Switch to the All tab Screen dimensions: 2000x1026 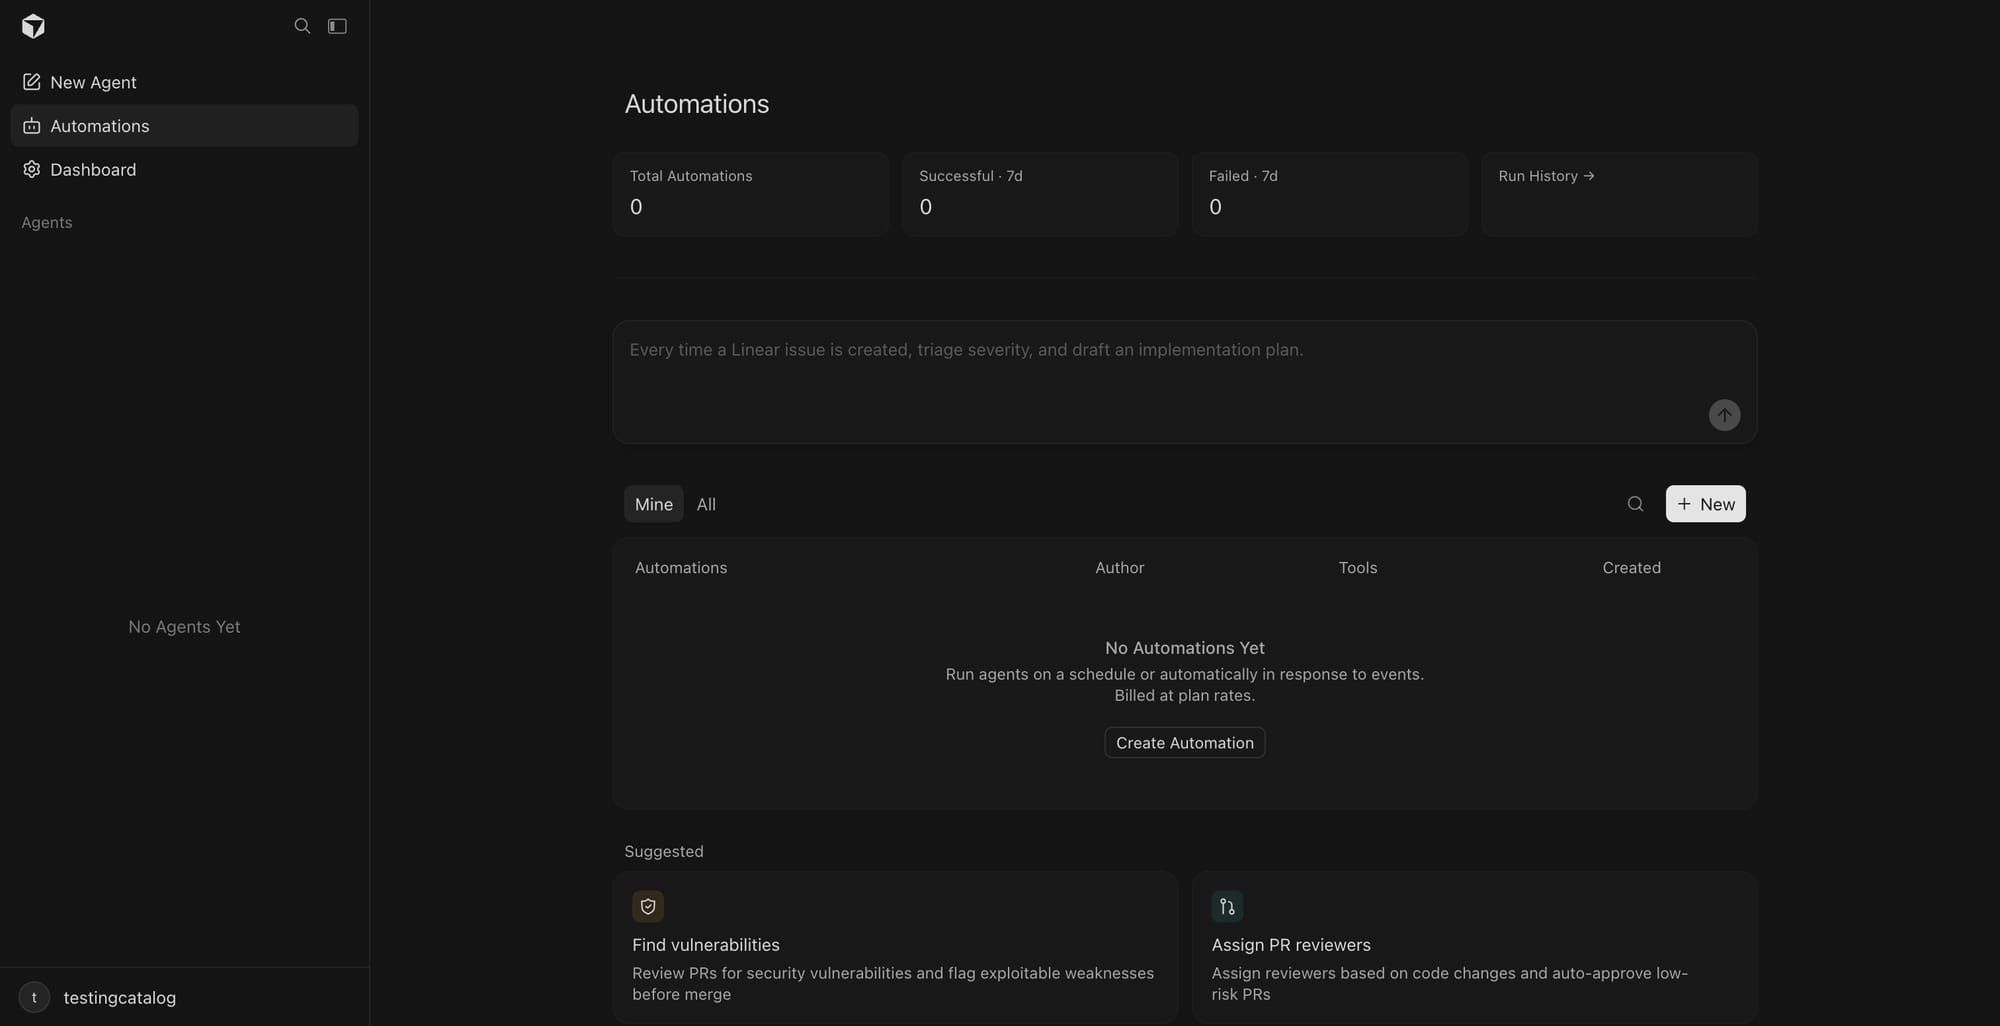[x=706, y=504]
